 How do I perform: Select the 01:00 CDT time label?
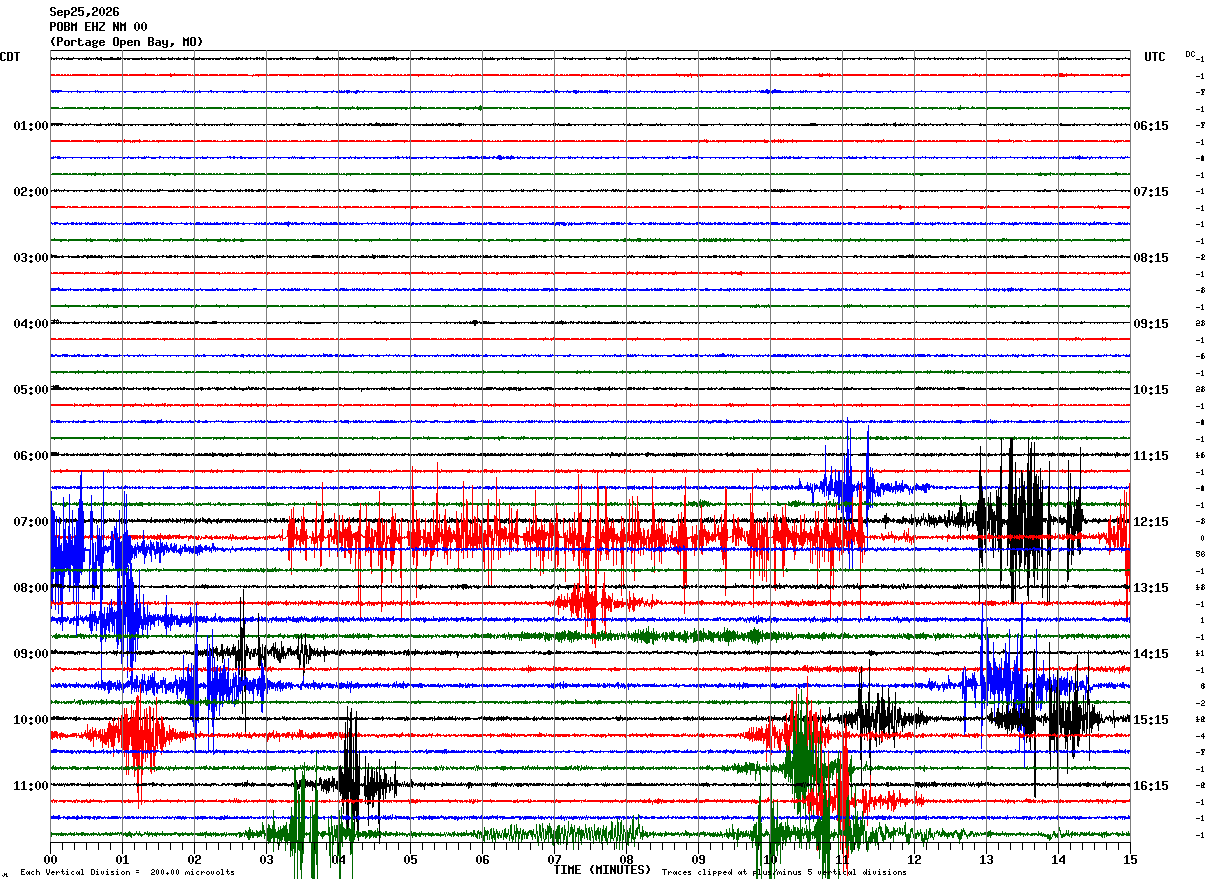(31, 126)
